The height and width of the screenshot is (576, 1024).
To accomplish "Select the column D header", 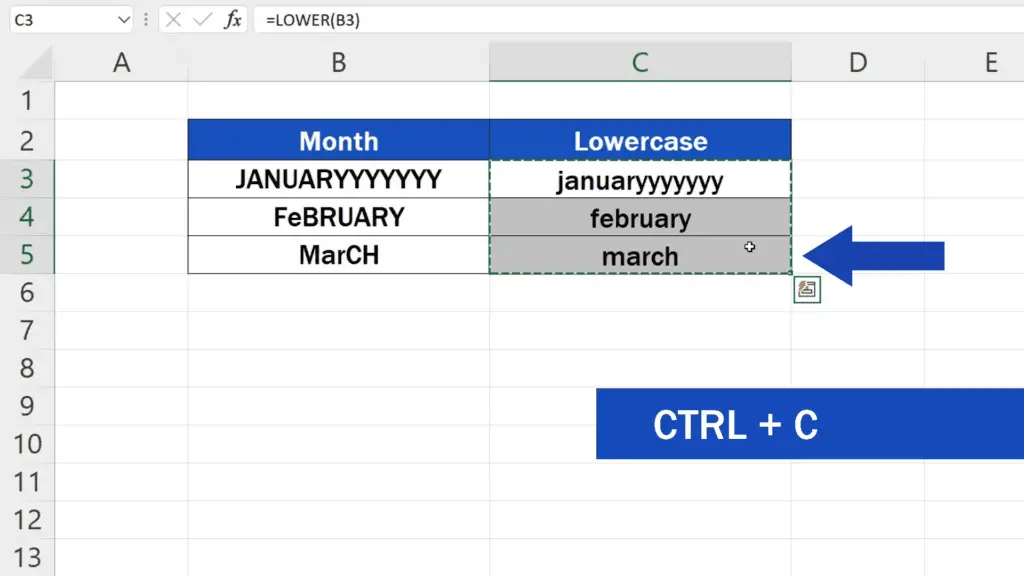I will click(x=857, y=63).
